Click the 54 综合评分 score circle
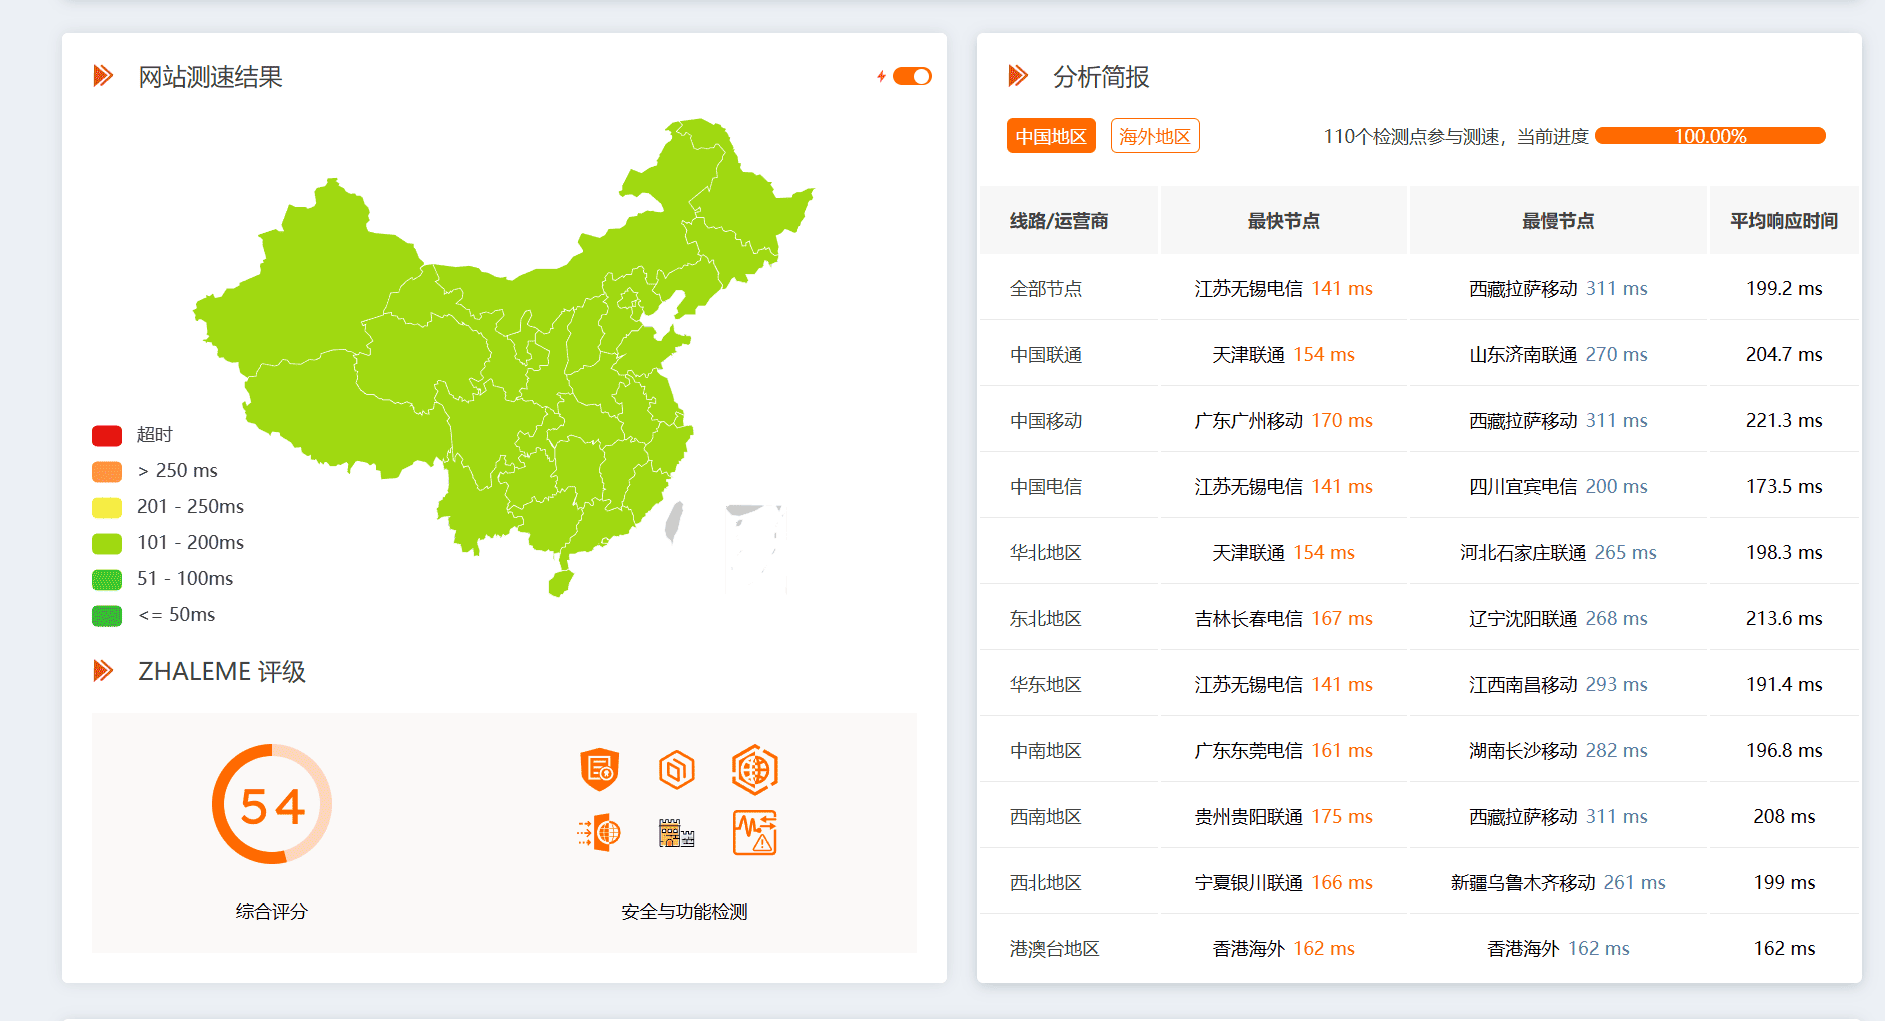The height and width of the screenshot is (1021, 1885). pos(272,805)
